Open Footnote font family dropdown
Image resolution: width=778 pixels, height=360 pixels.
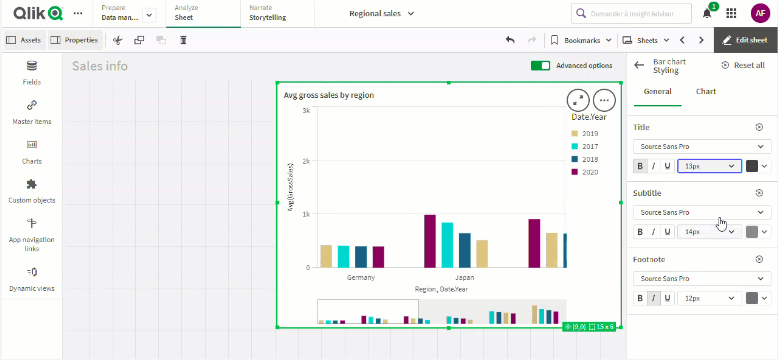click(702, 279)
